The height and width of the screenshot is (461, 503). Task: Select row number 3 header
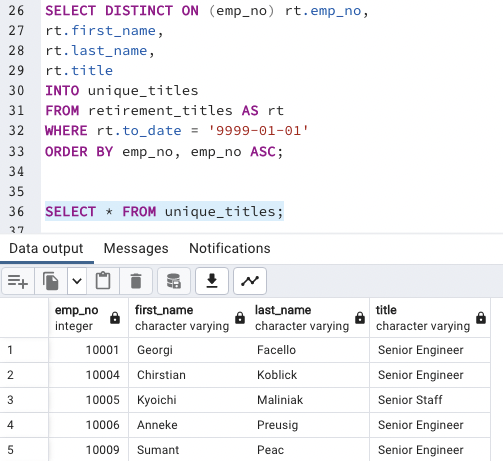click(24, 400)
